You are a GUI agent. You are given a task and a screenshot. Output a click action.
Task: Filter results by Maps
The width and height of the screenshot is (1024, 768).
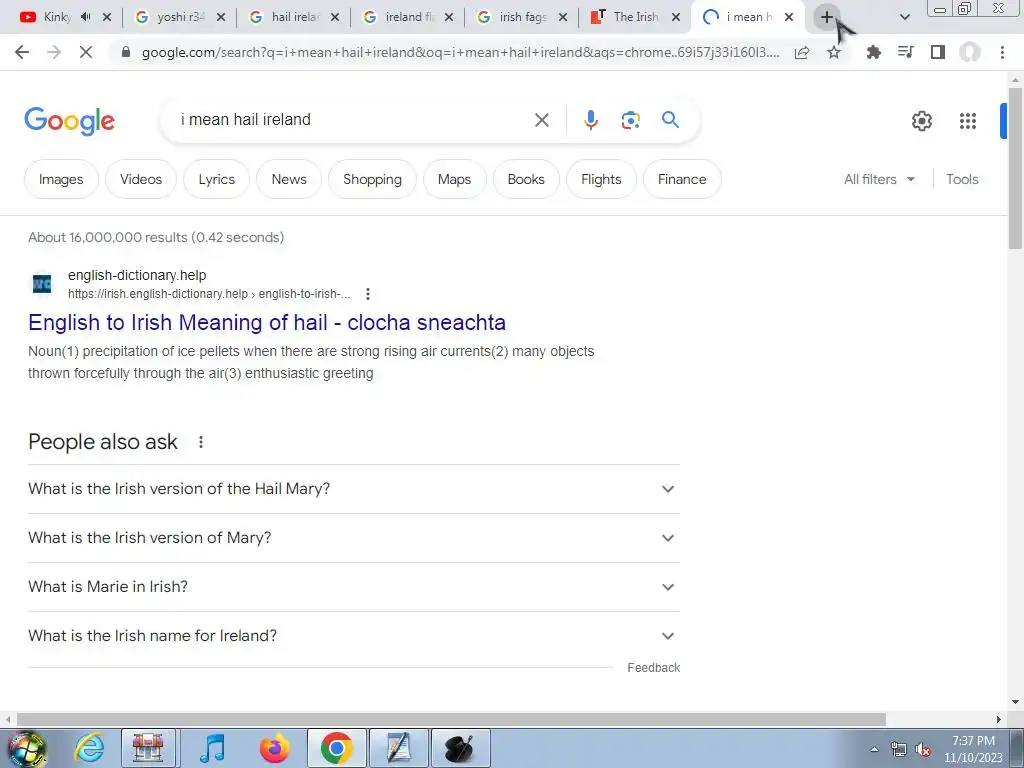(455, 179)
